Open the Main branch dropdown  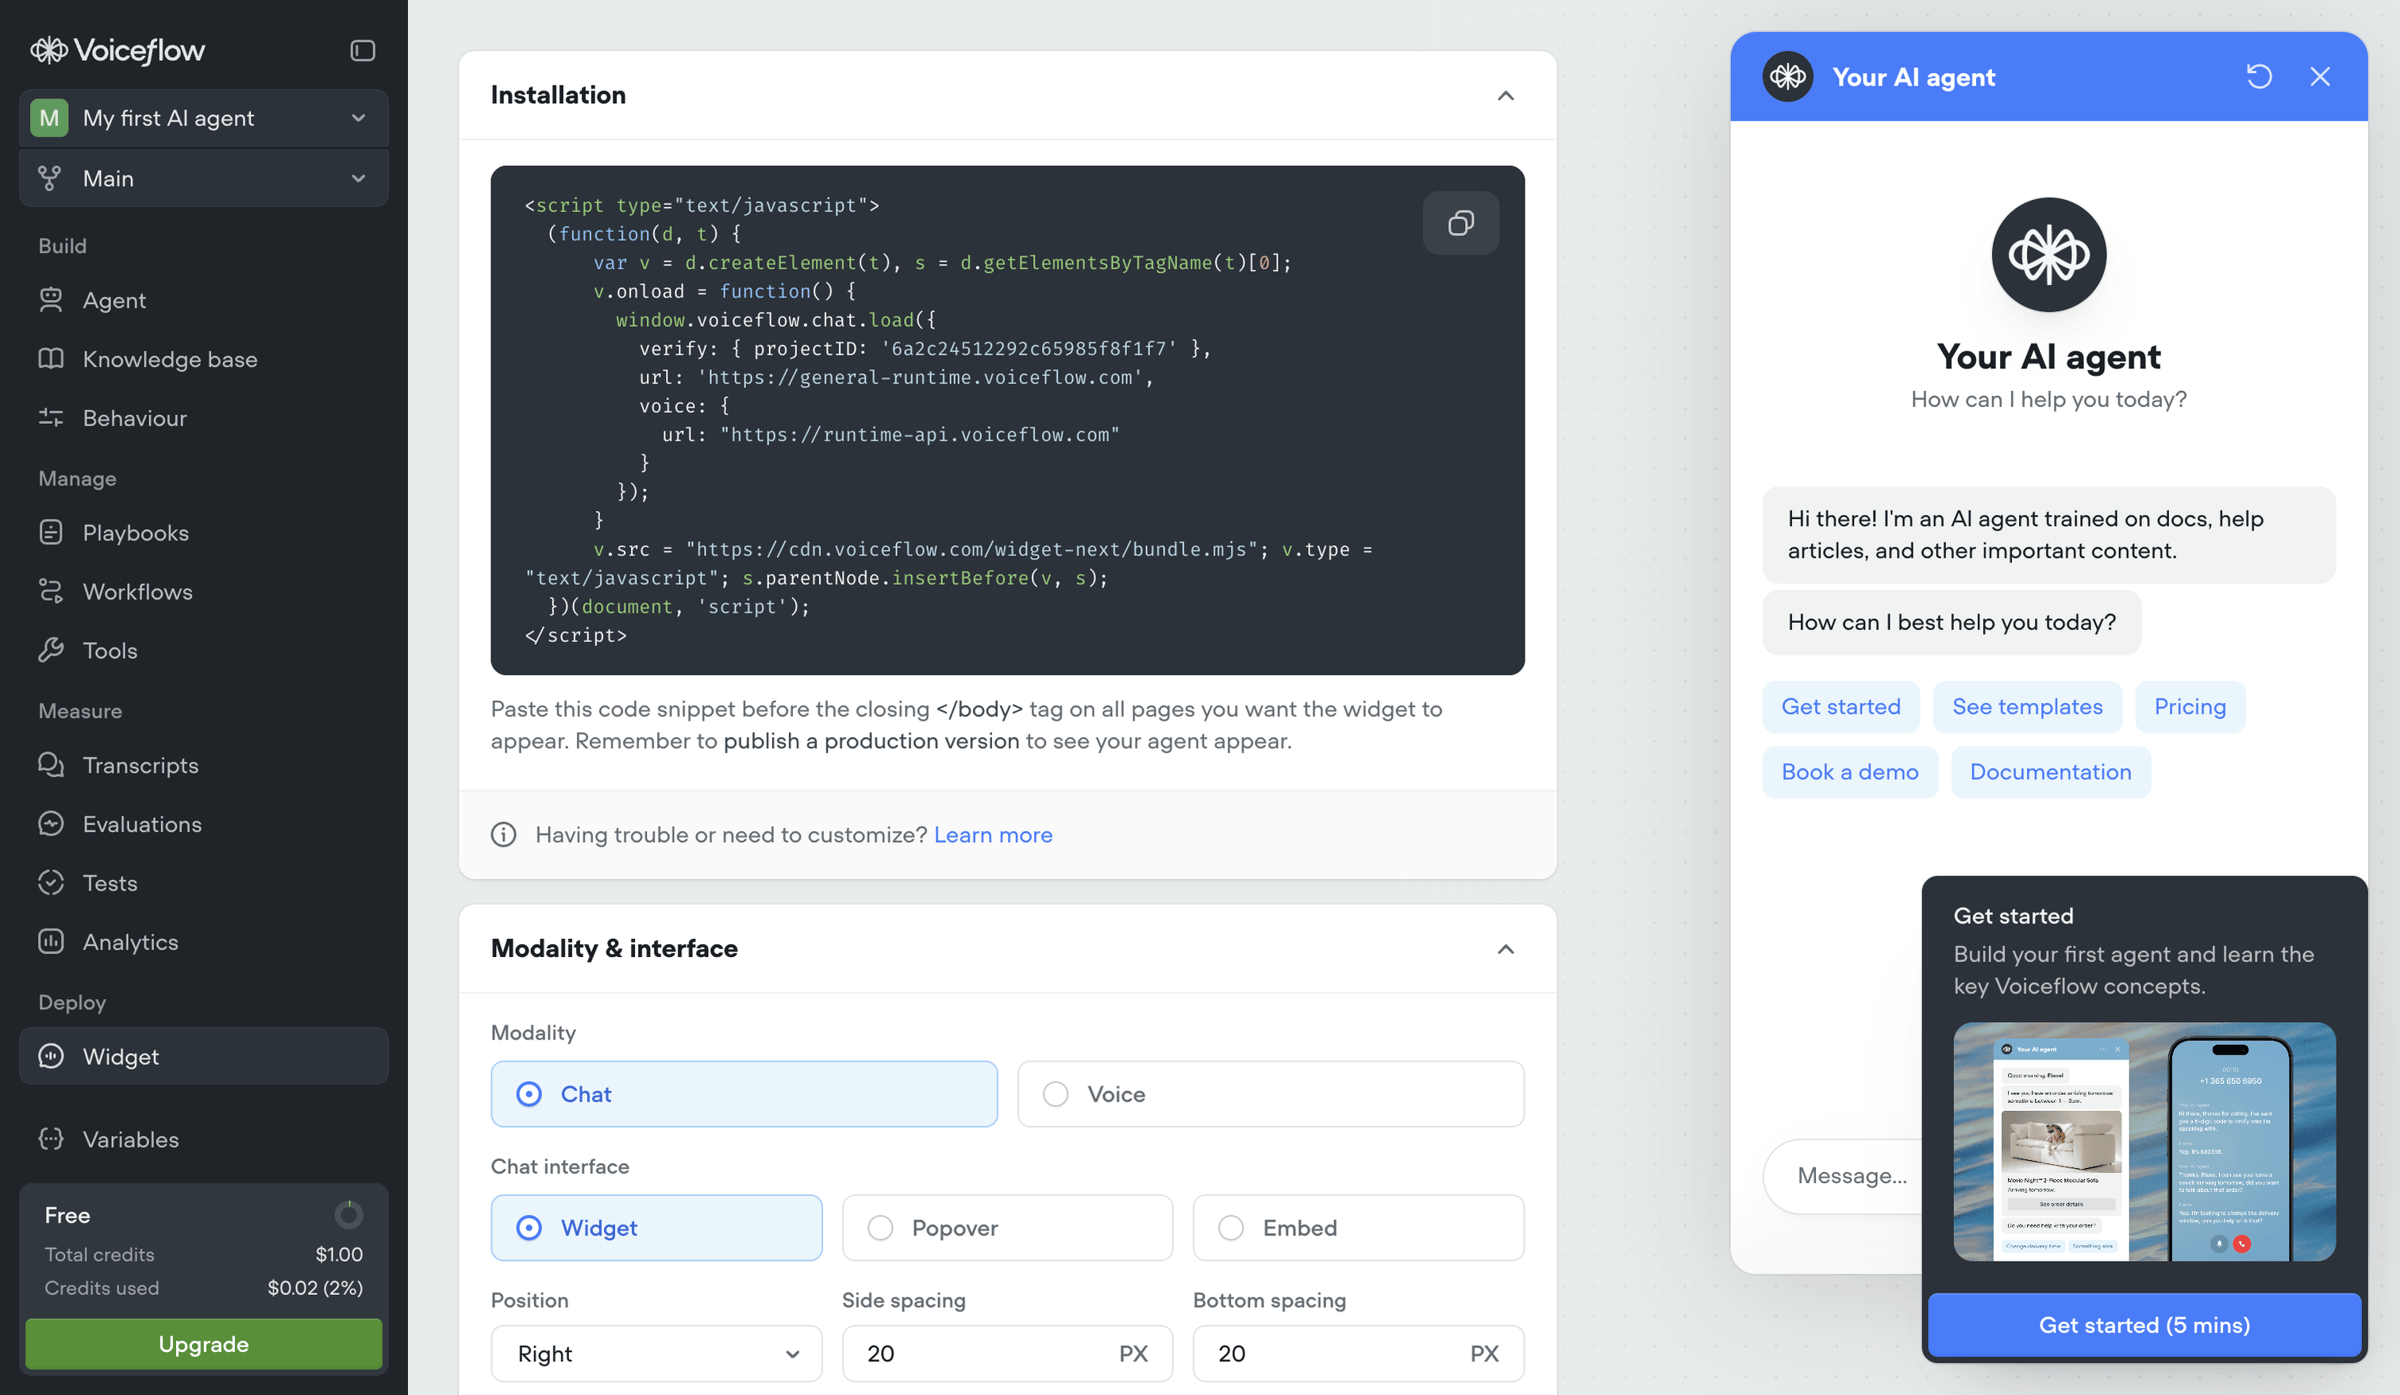tap(204, 178)
